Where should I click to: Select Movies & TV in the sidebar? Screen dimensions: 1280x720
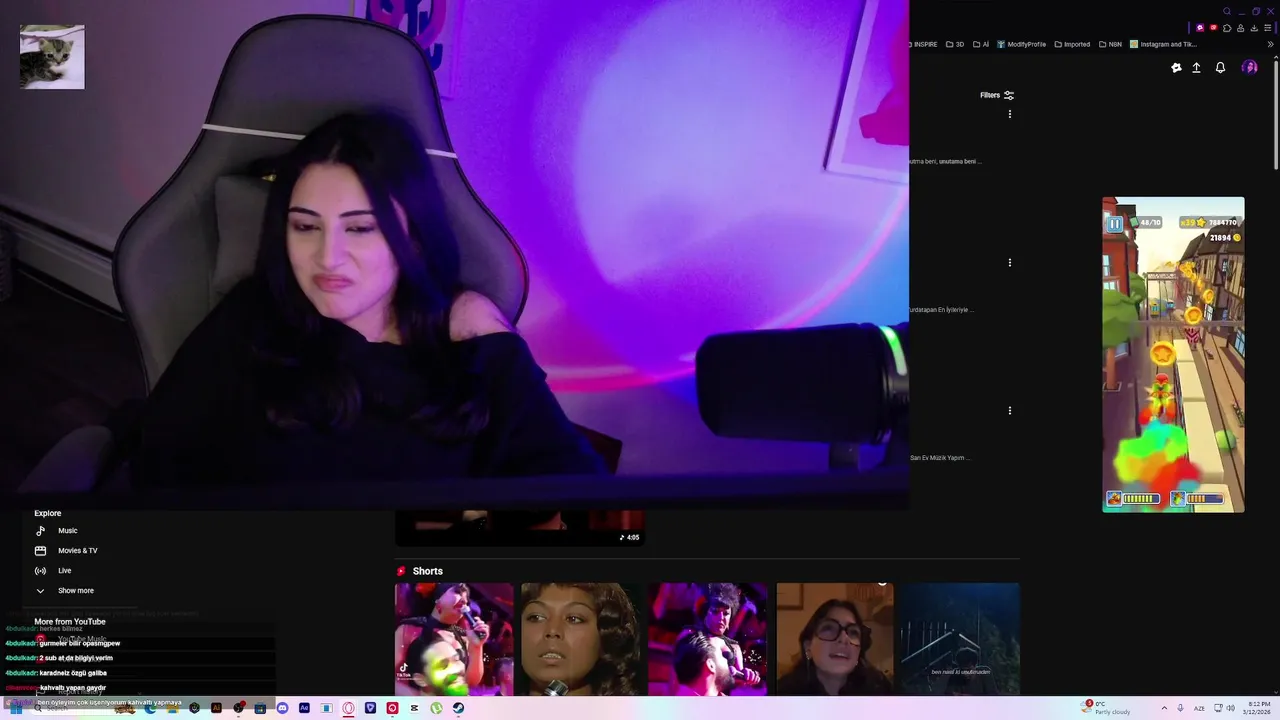pyautogui.click(x=66, y=551)
